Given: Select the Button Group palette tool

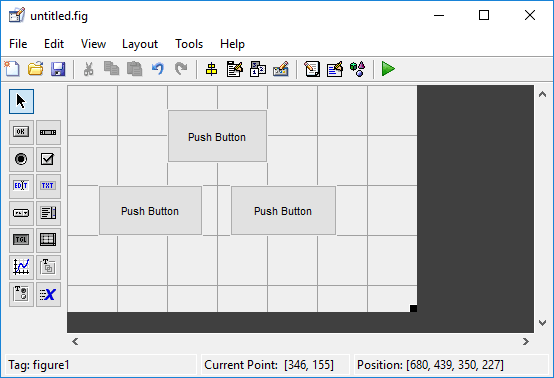Looking at the screenshot, I should 22,294.
